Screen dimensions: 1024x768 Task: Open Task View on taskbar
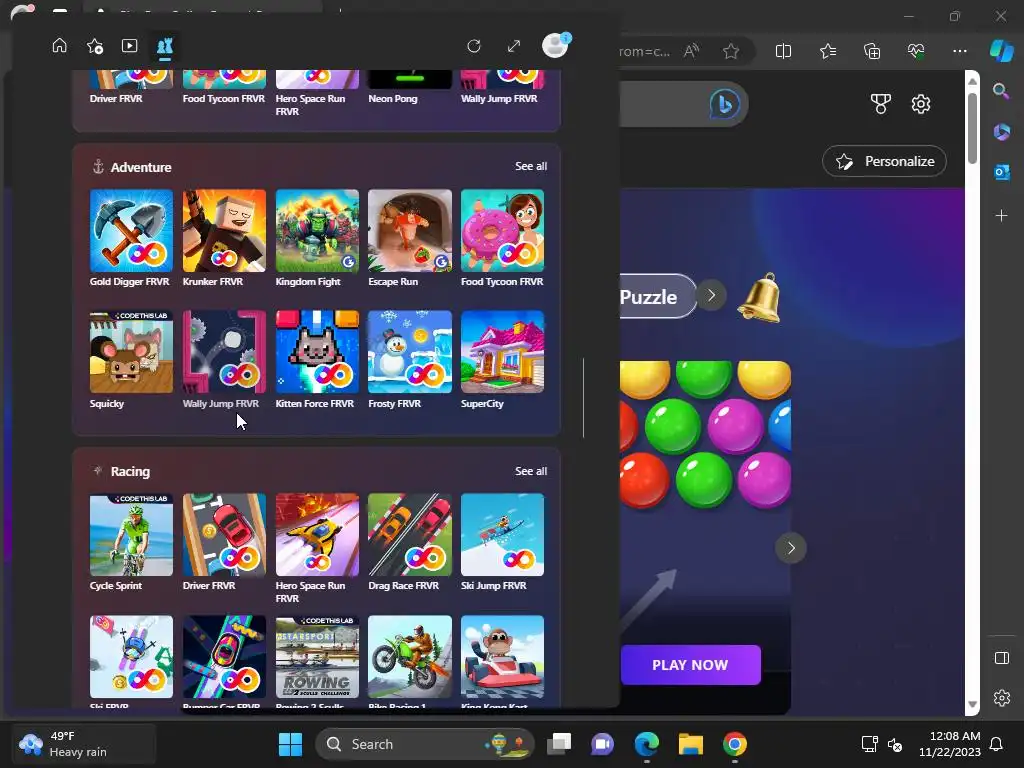tap(559, 744)
